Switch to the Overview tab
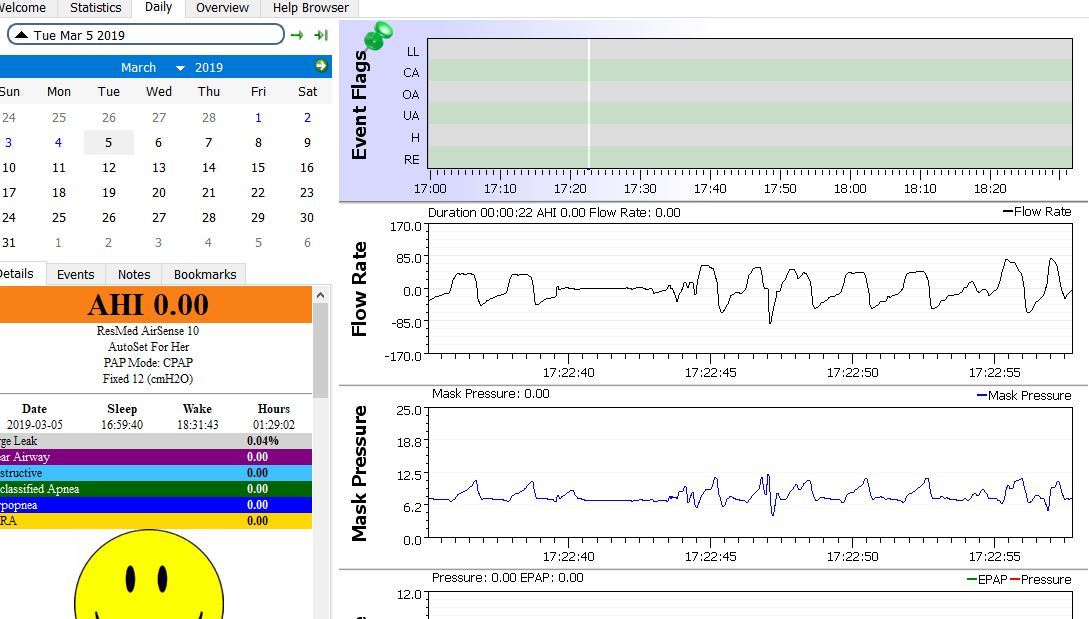Image resolution: width=1089 pixels, height=619 pixels. 222,8
